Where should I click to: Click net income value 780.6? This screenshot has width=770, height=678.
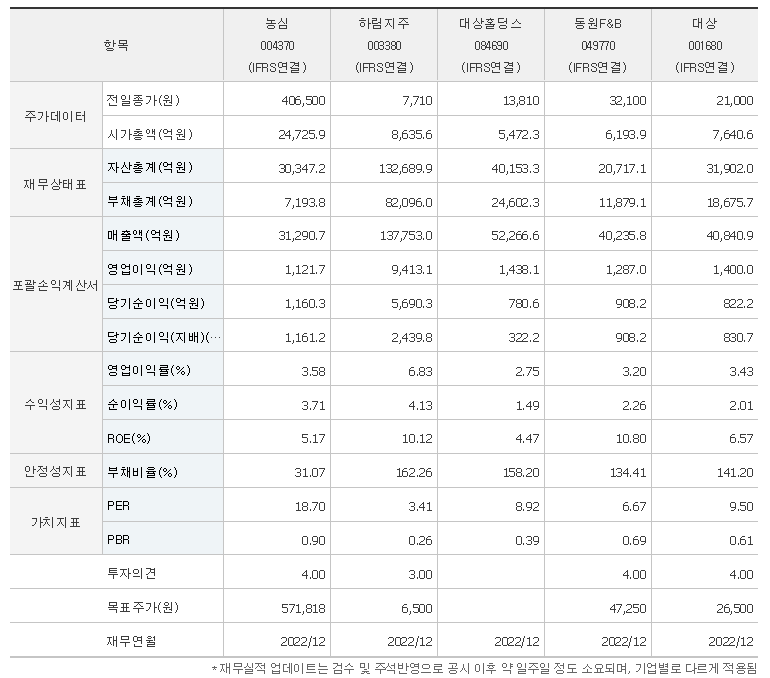523,303
